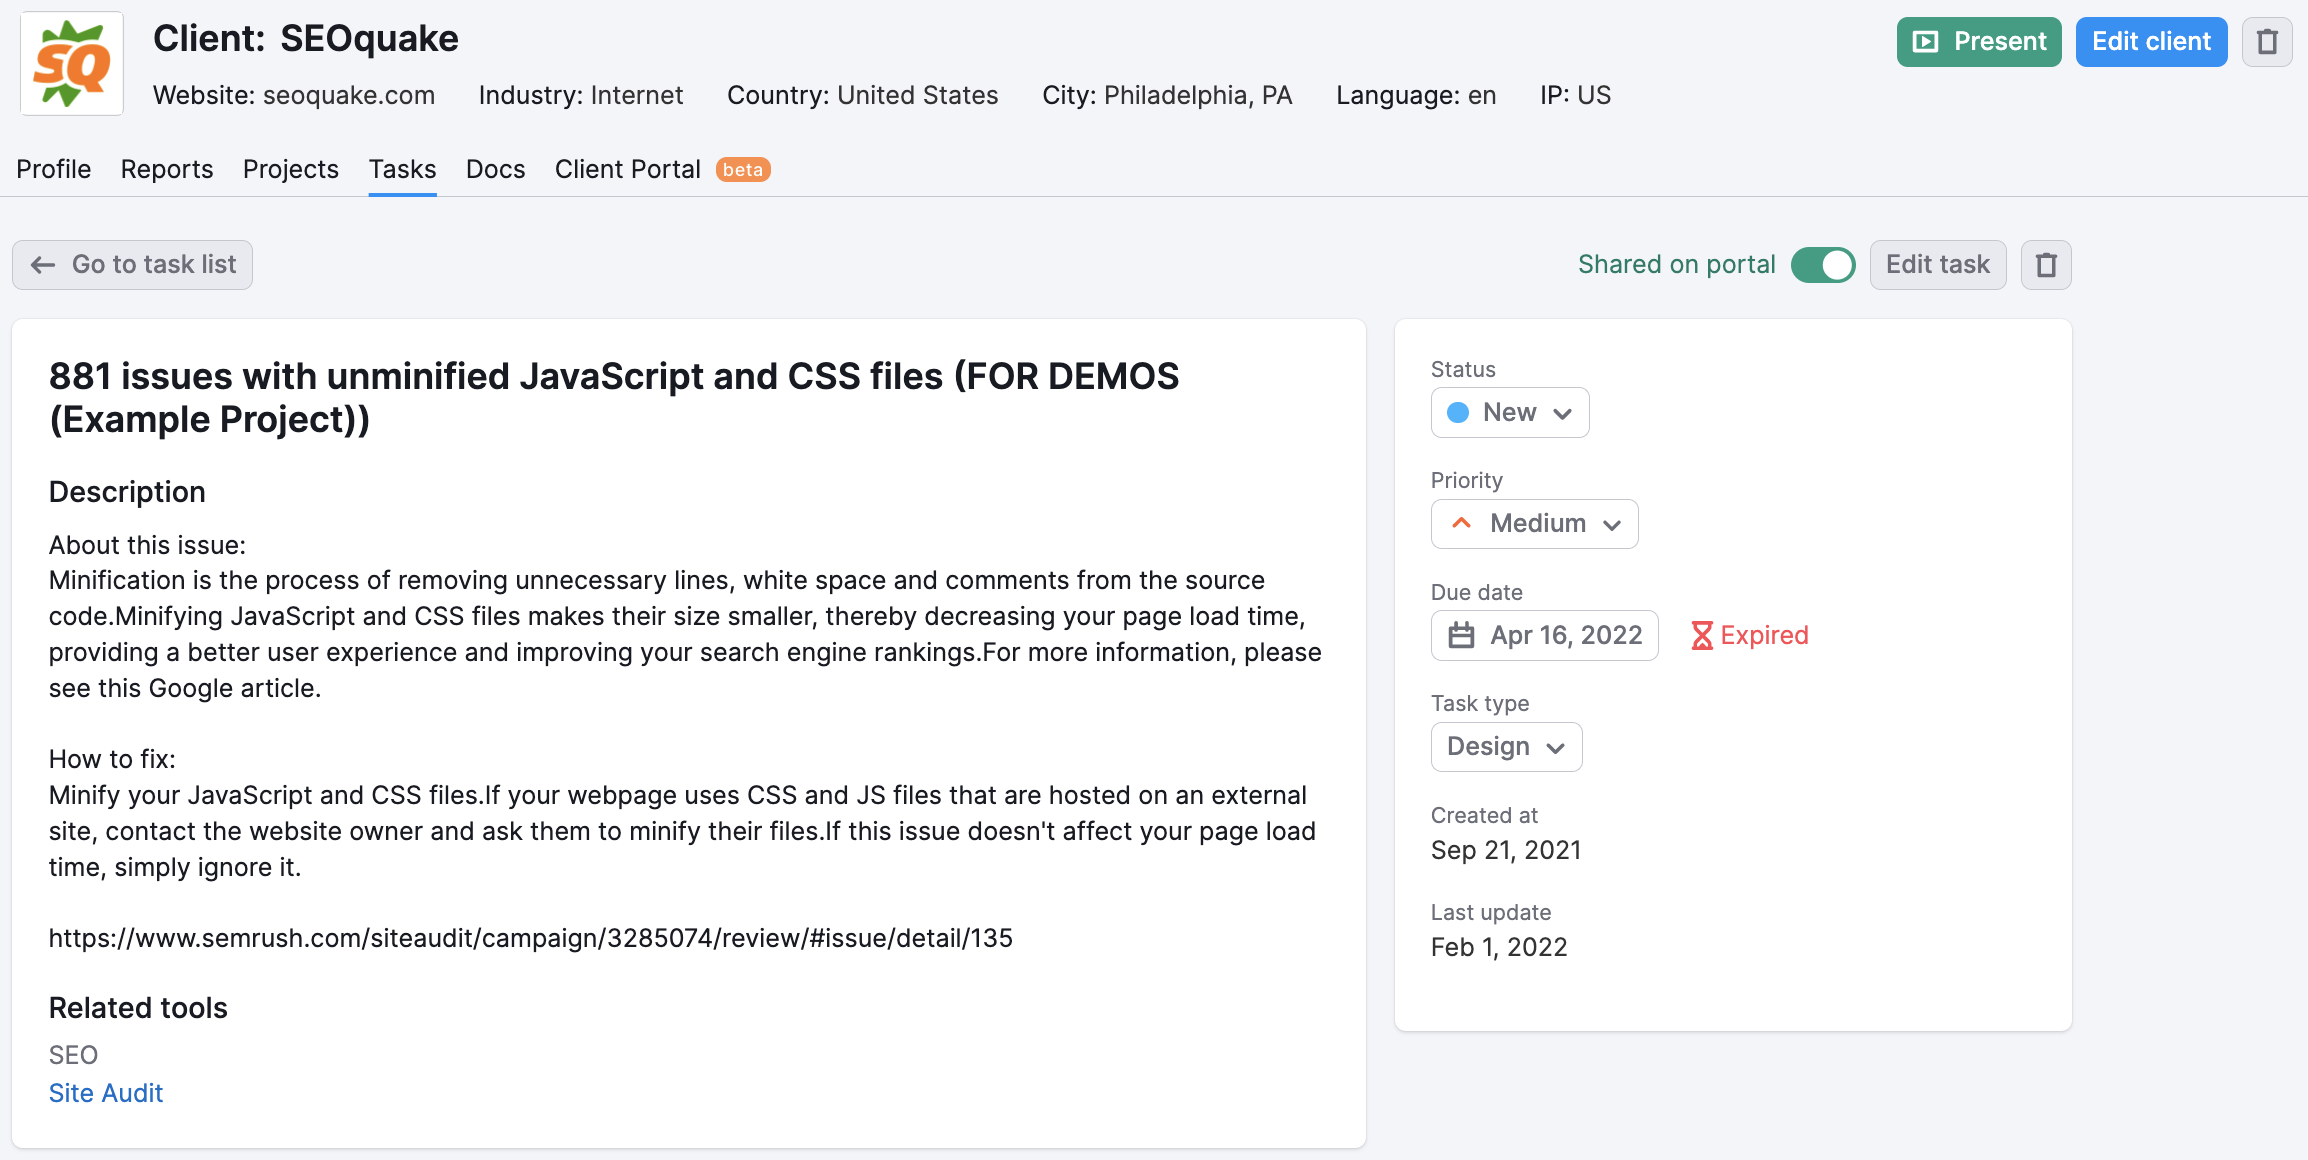The height and width of the screenshot is (1160, 2308).
Task: Open the Site Audit link
Action: (x=106, y=1093)
